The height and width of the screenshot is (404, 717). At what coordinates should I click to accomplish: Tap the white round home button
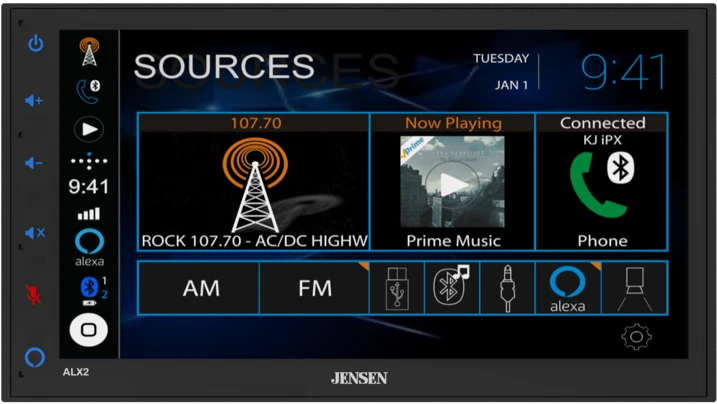pyautogui.click(x=89, y=330)
